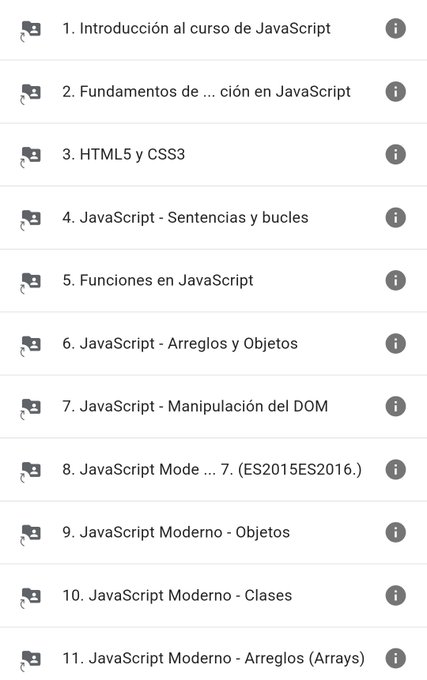Image resolution: width=427 pixels, height=680 pixels.
Task: Open info for JavaScript Moderno - Objetos
Action: click(395, 532)
